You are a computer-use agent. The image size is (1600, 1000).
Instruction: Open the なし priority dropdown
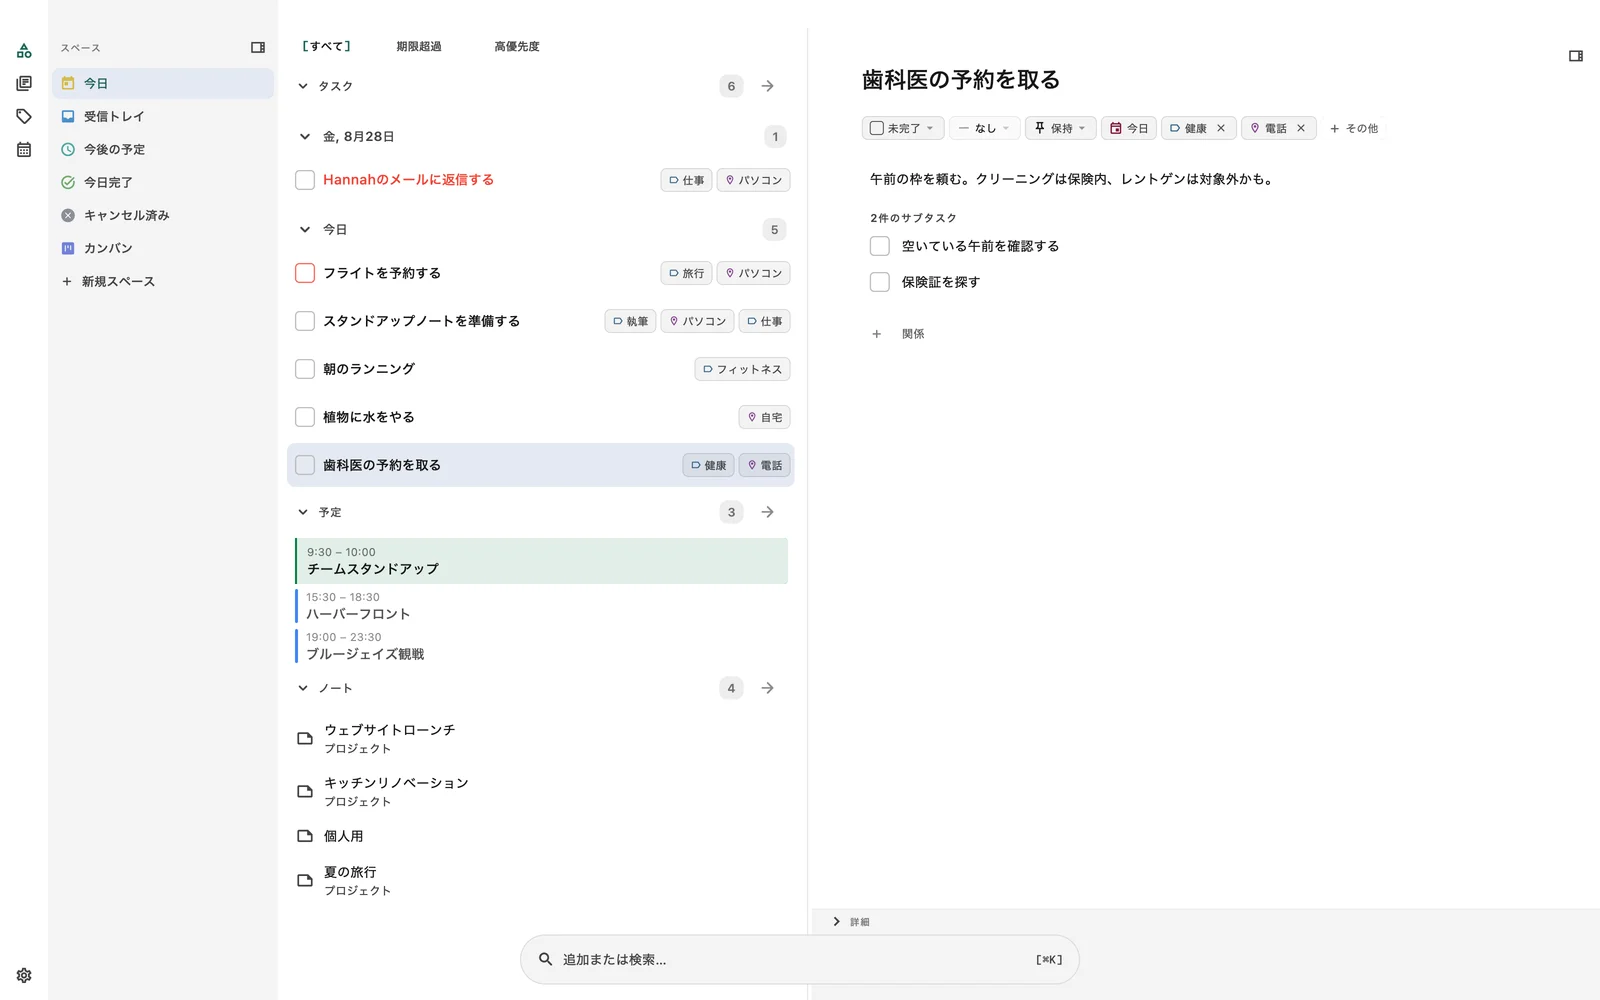985,128
